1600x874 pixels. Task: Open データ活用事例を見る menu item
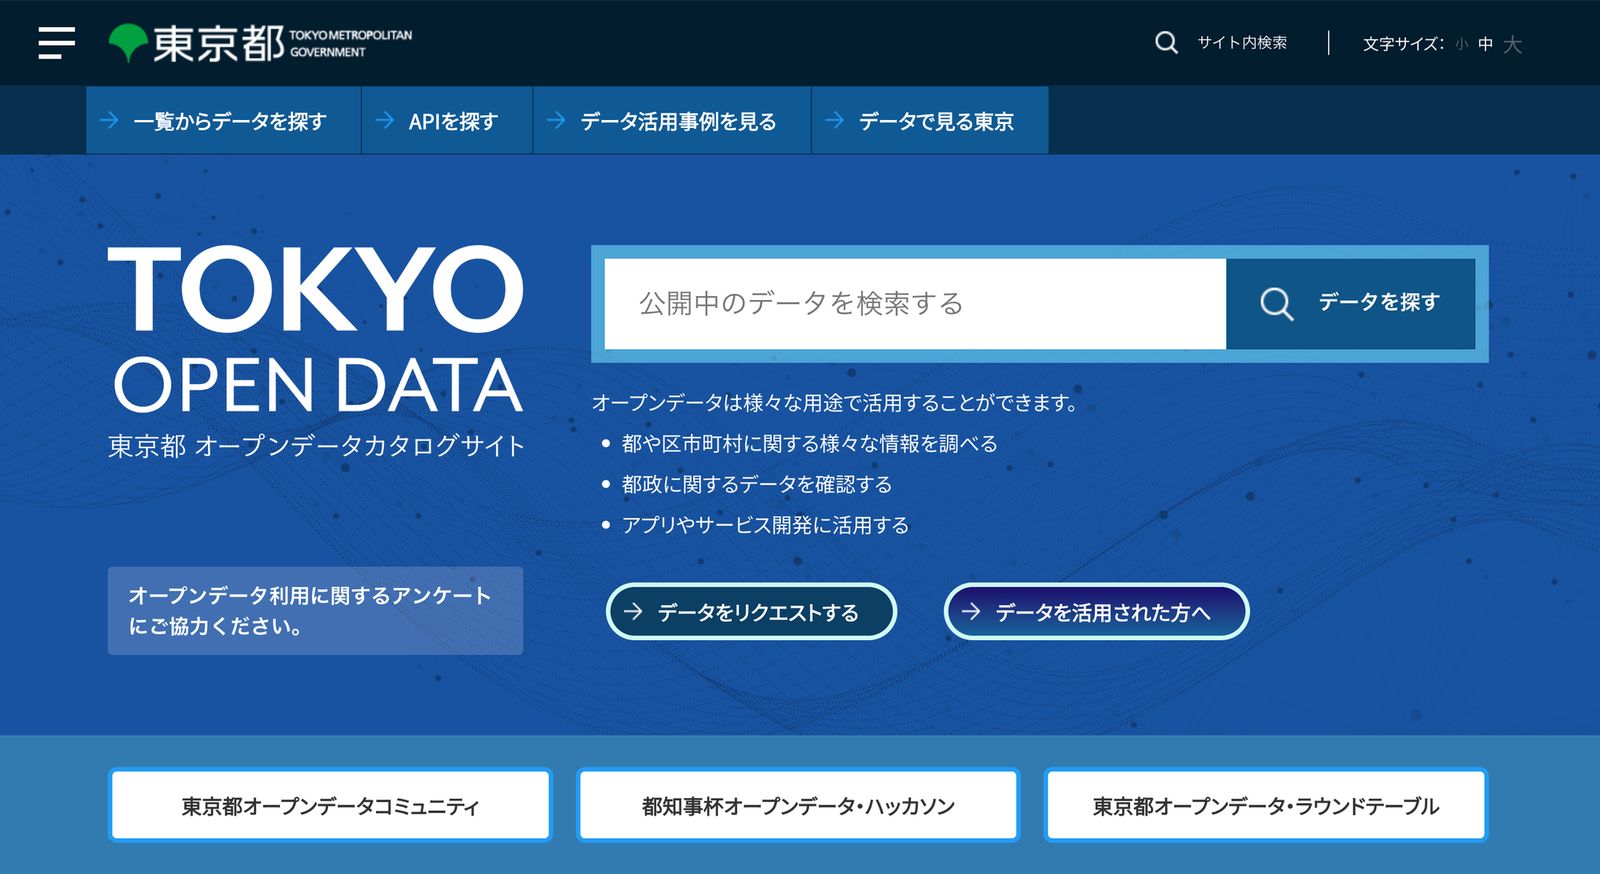tap(672, 120)
